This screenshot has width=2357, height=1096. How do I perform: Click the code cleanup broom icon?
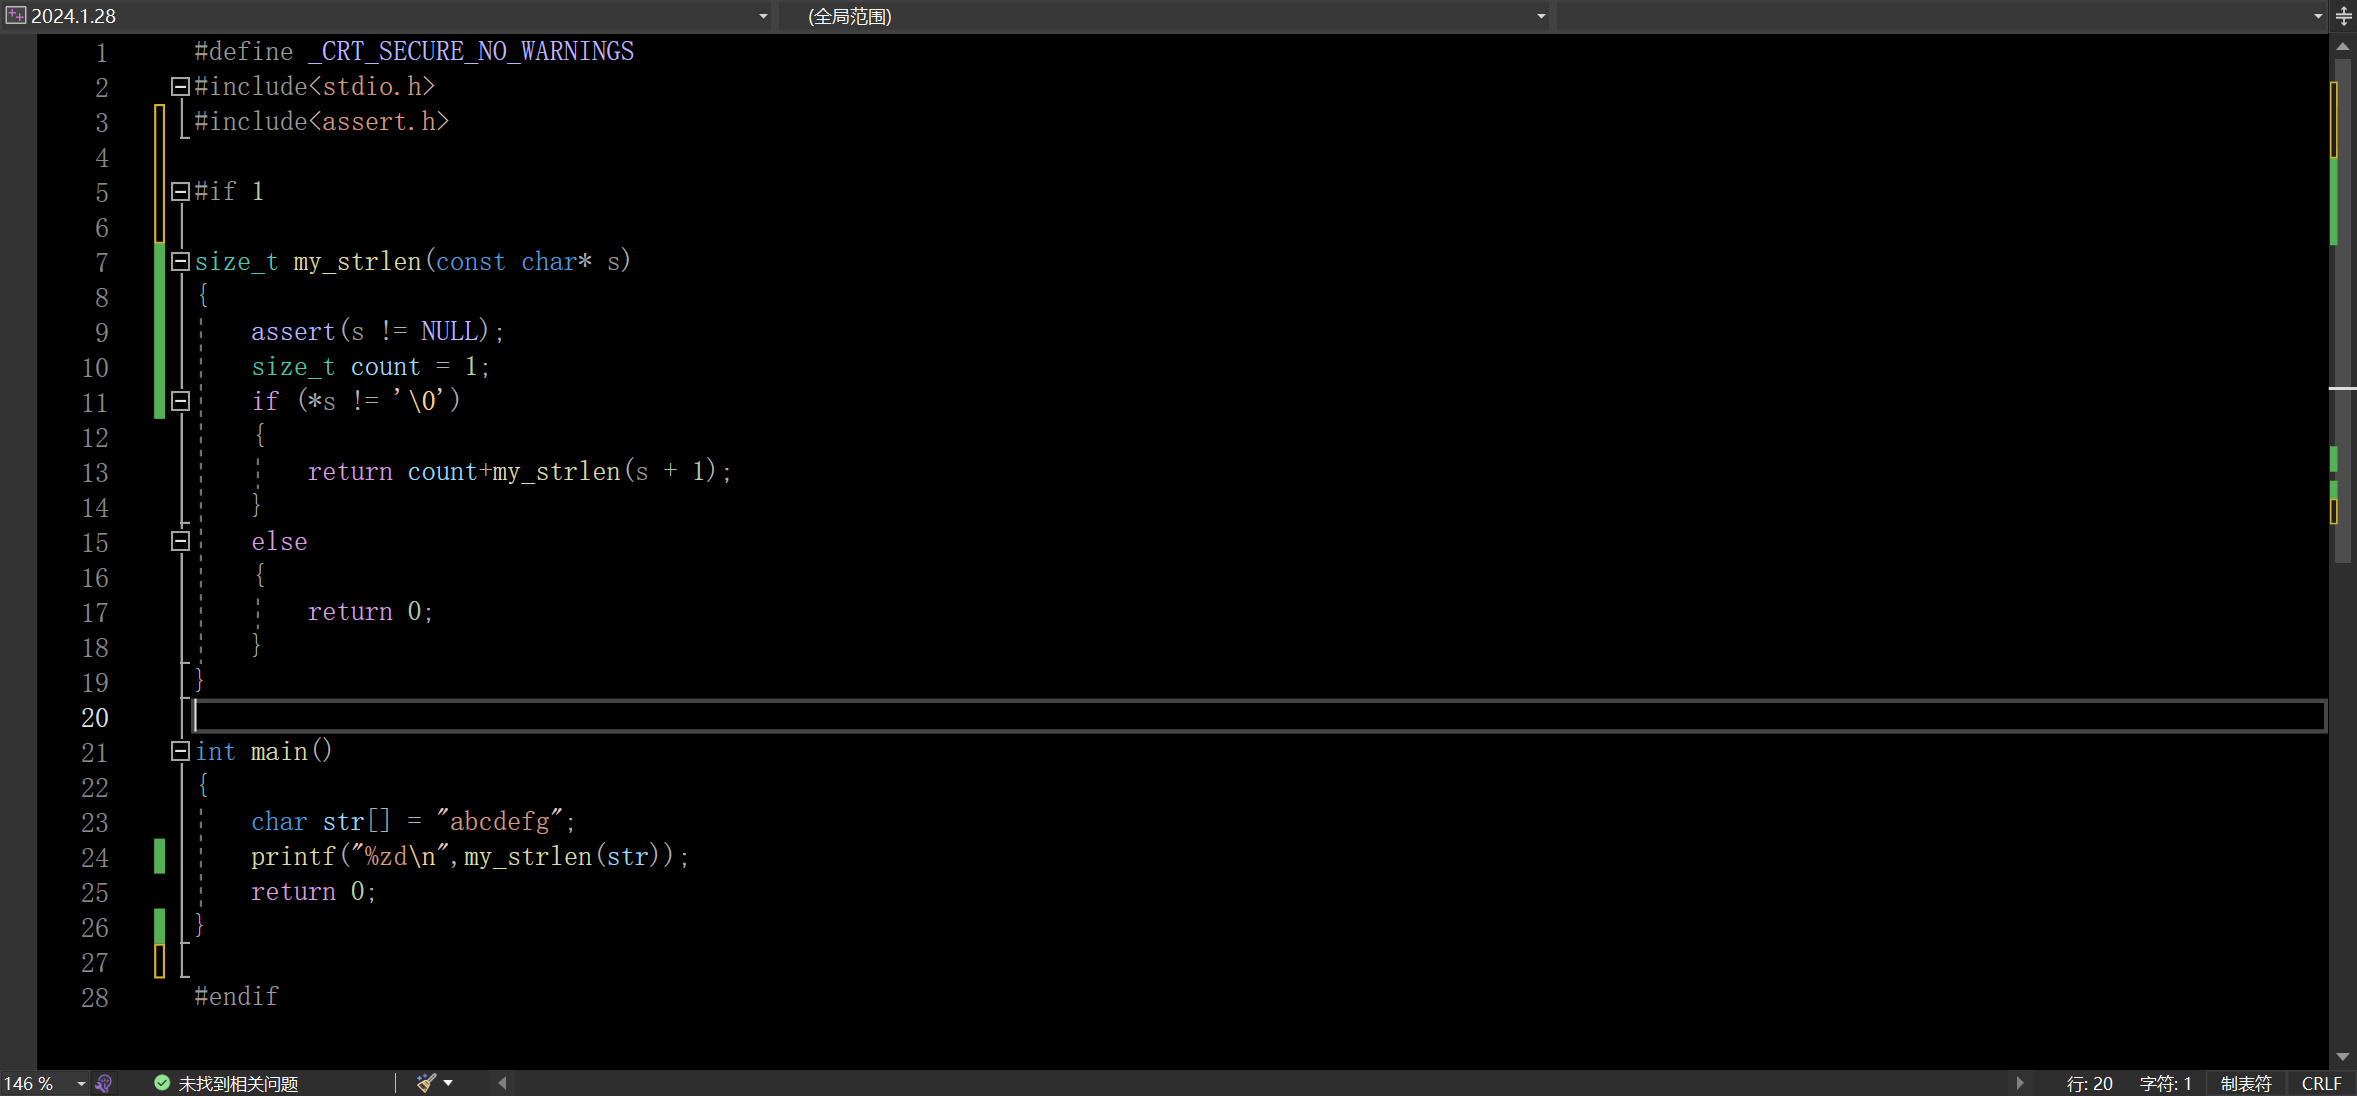[x=426, y=1083]
